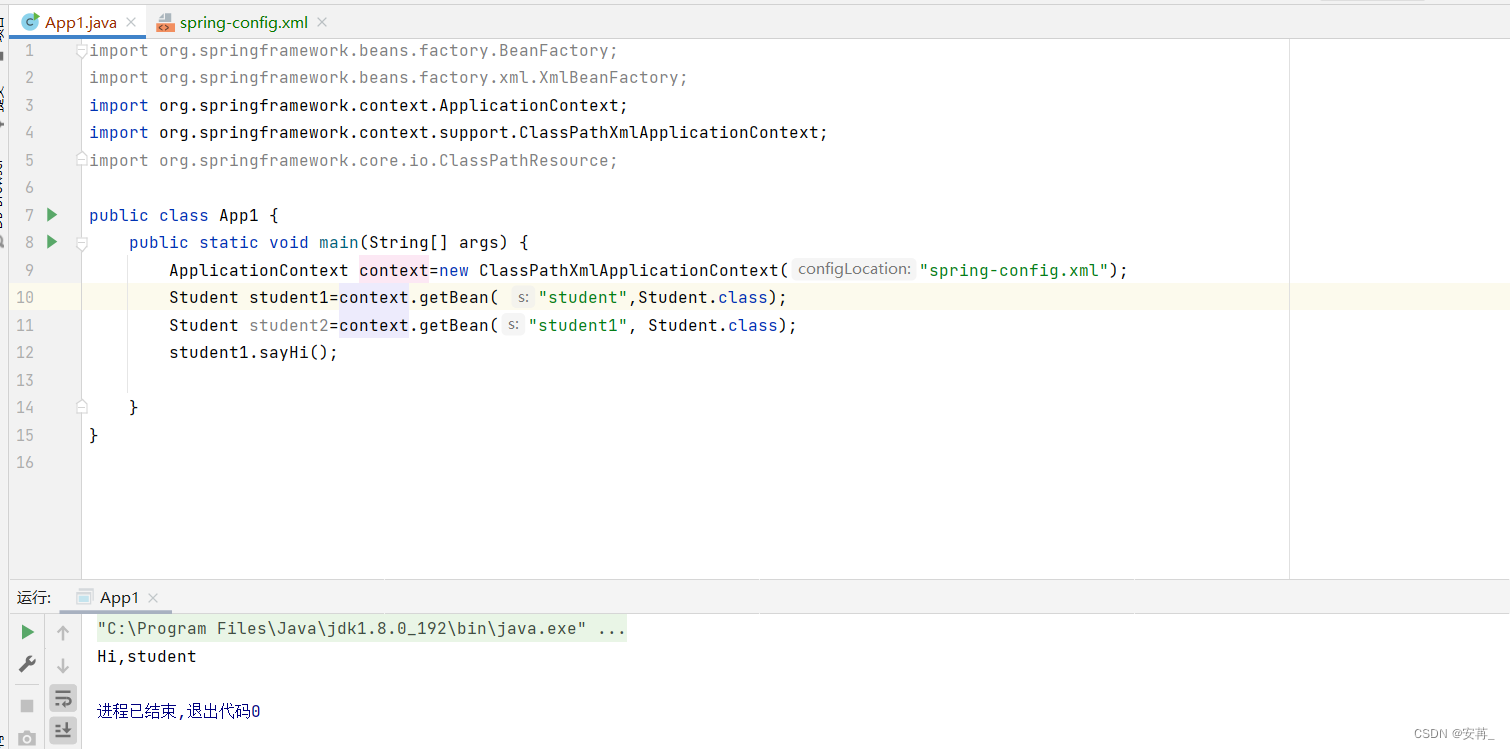This screenshot has height=749, width=1510.
Task: Click the "s:" hint before "student1" on line 11
Action: coord(512,324)
